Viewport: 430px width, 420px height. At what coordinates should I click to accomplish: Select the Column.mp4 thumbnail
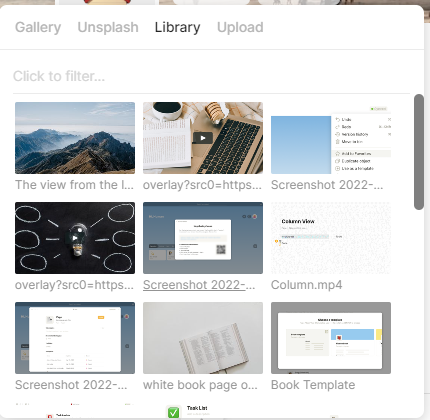click(x=331, y=238)
